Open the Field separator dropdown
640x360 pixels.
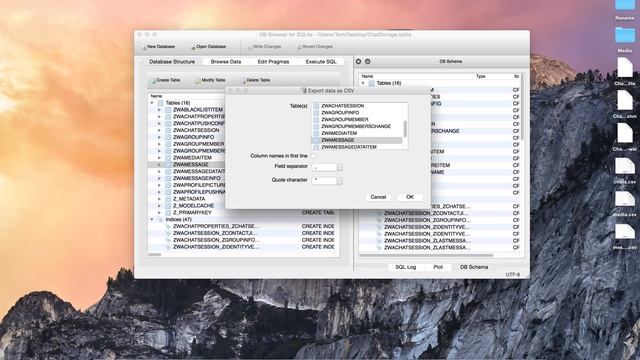(x=340, y=167)
